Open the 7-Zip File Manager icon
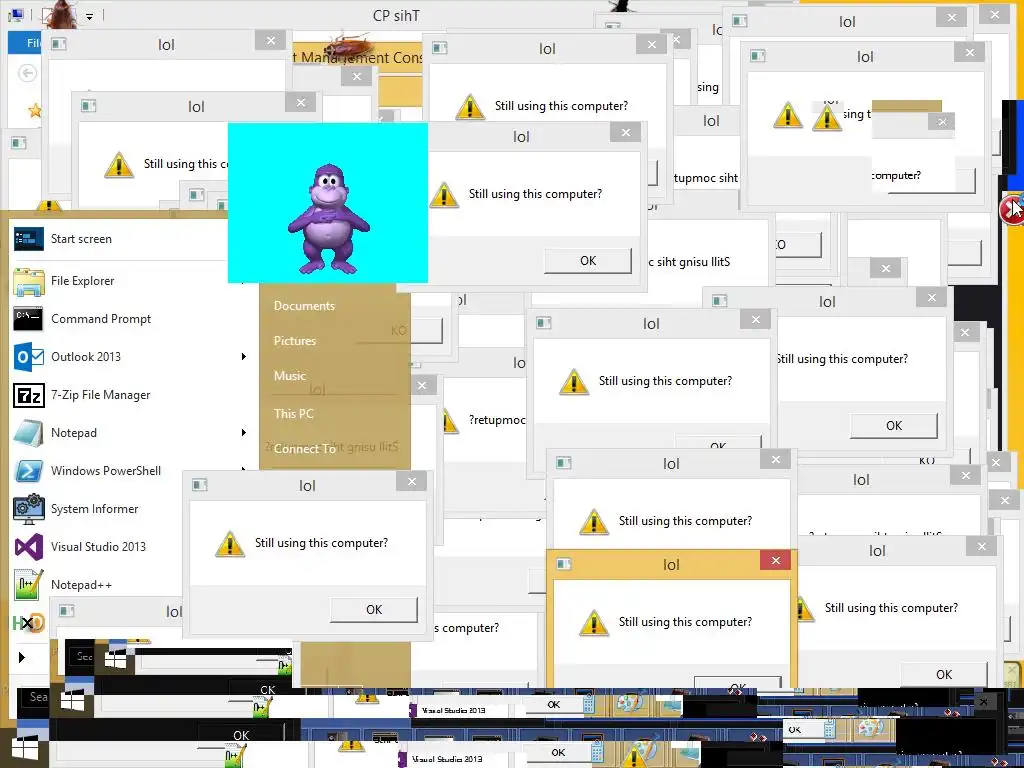1024x768 pixels. click(29, 395)
